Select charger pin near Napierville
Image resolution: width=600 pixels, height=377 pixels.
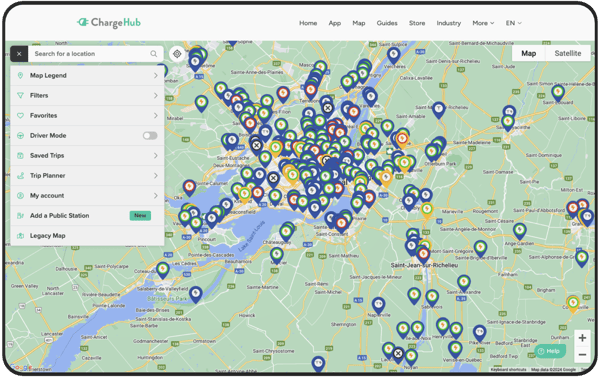point(378,306)
